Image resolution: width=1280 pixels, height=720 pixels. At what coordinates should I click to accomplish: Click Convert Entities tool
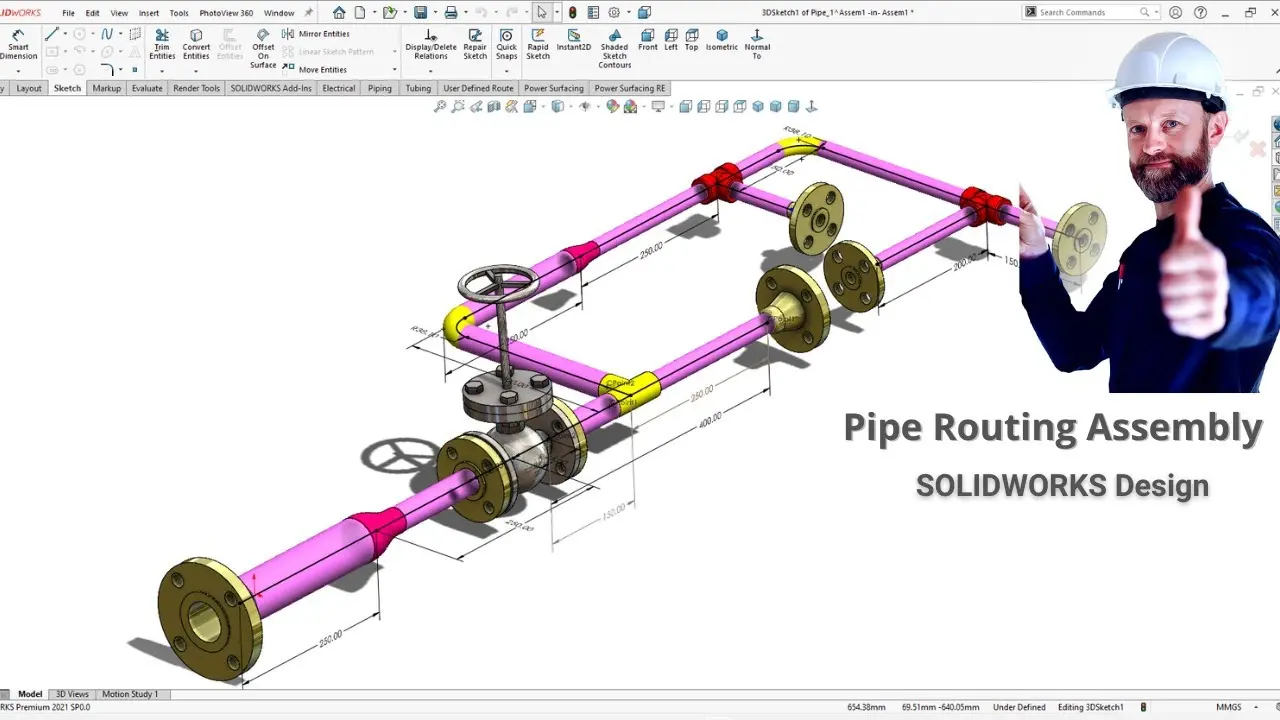(x=196, y=44)
